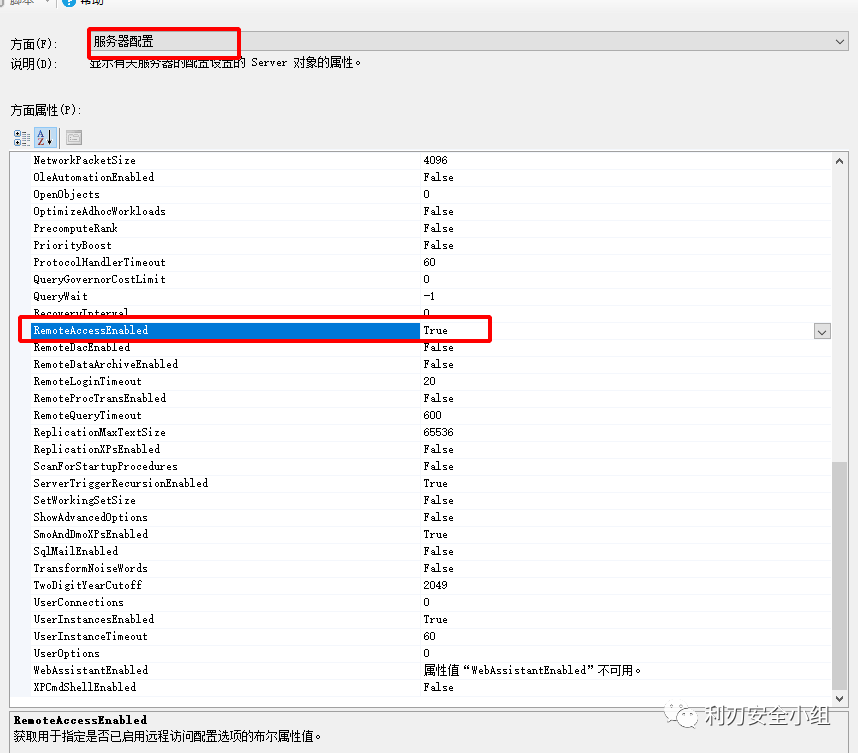858x753 pixels.
Task: Select the WebAssistantEnabled property row
Action: [x=90, y=671]
